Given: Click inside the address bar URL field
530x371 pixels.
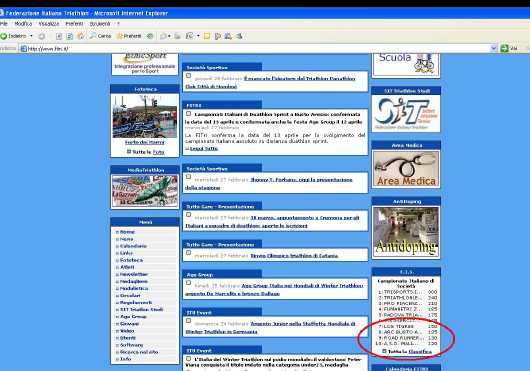Looking at the screenshot, I should coord(257,48).
